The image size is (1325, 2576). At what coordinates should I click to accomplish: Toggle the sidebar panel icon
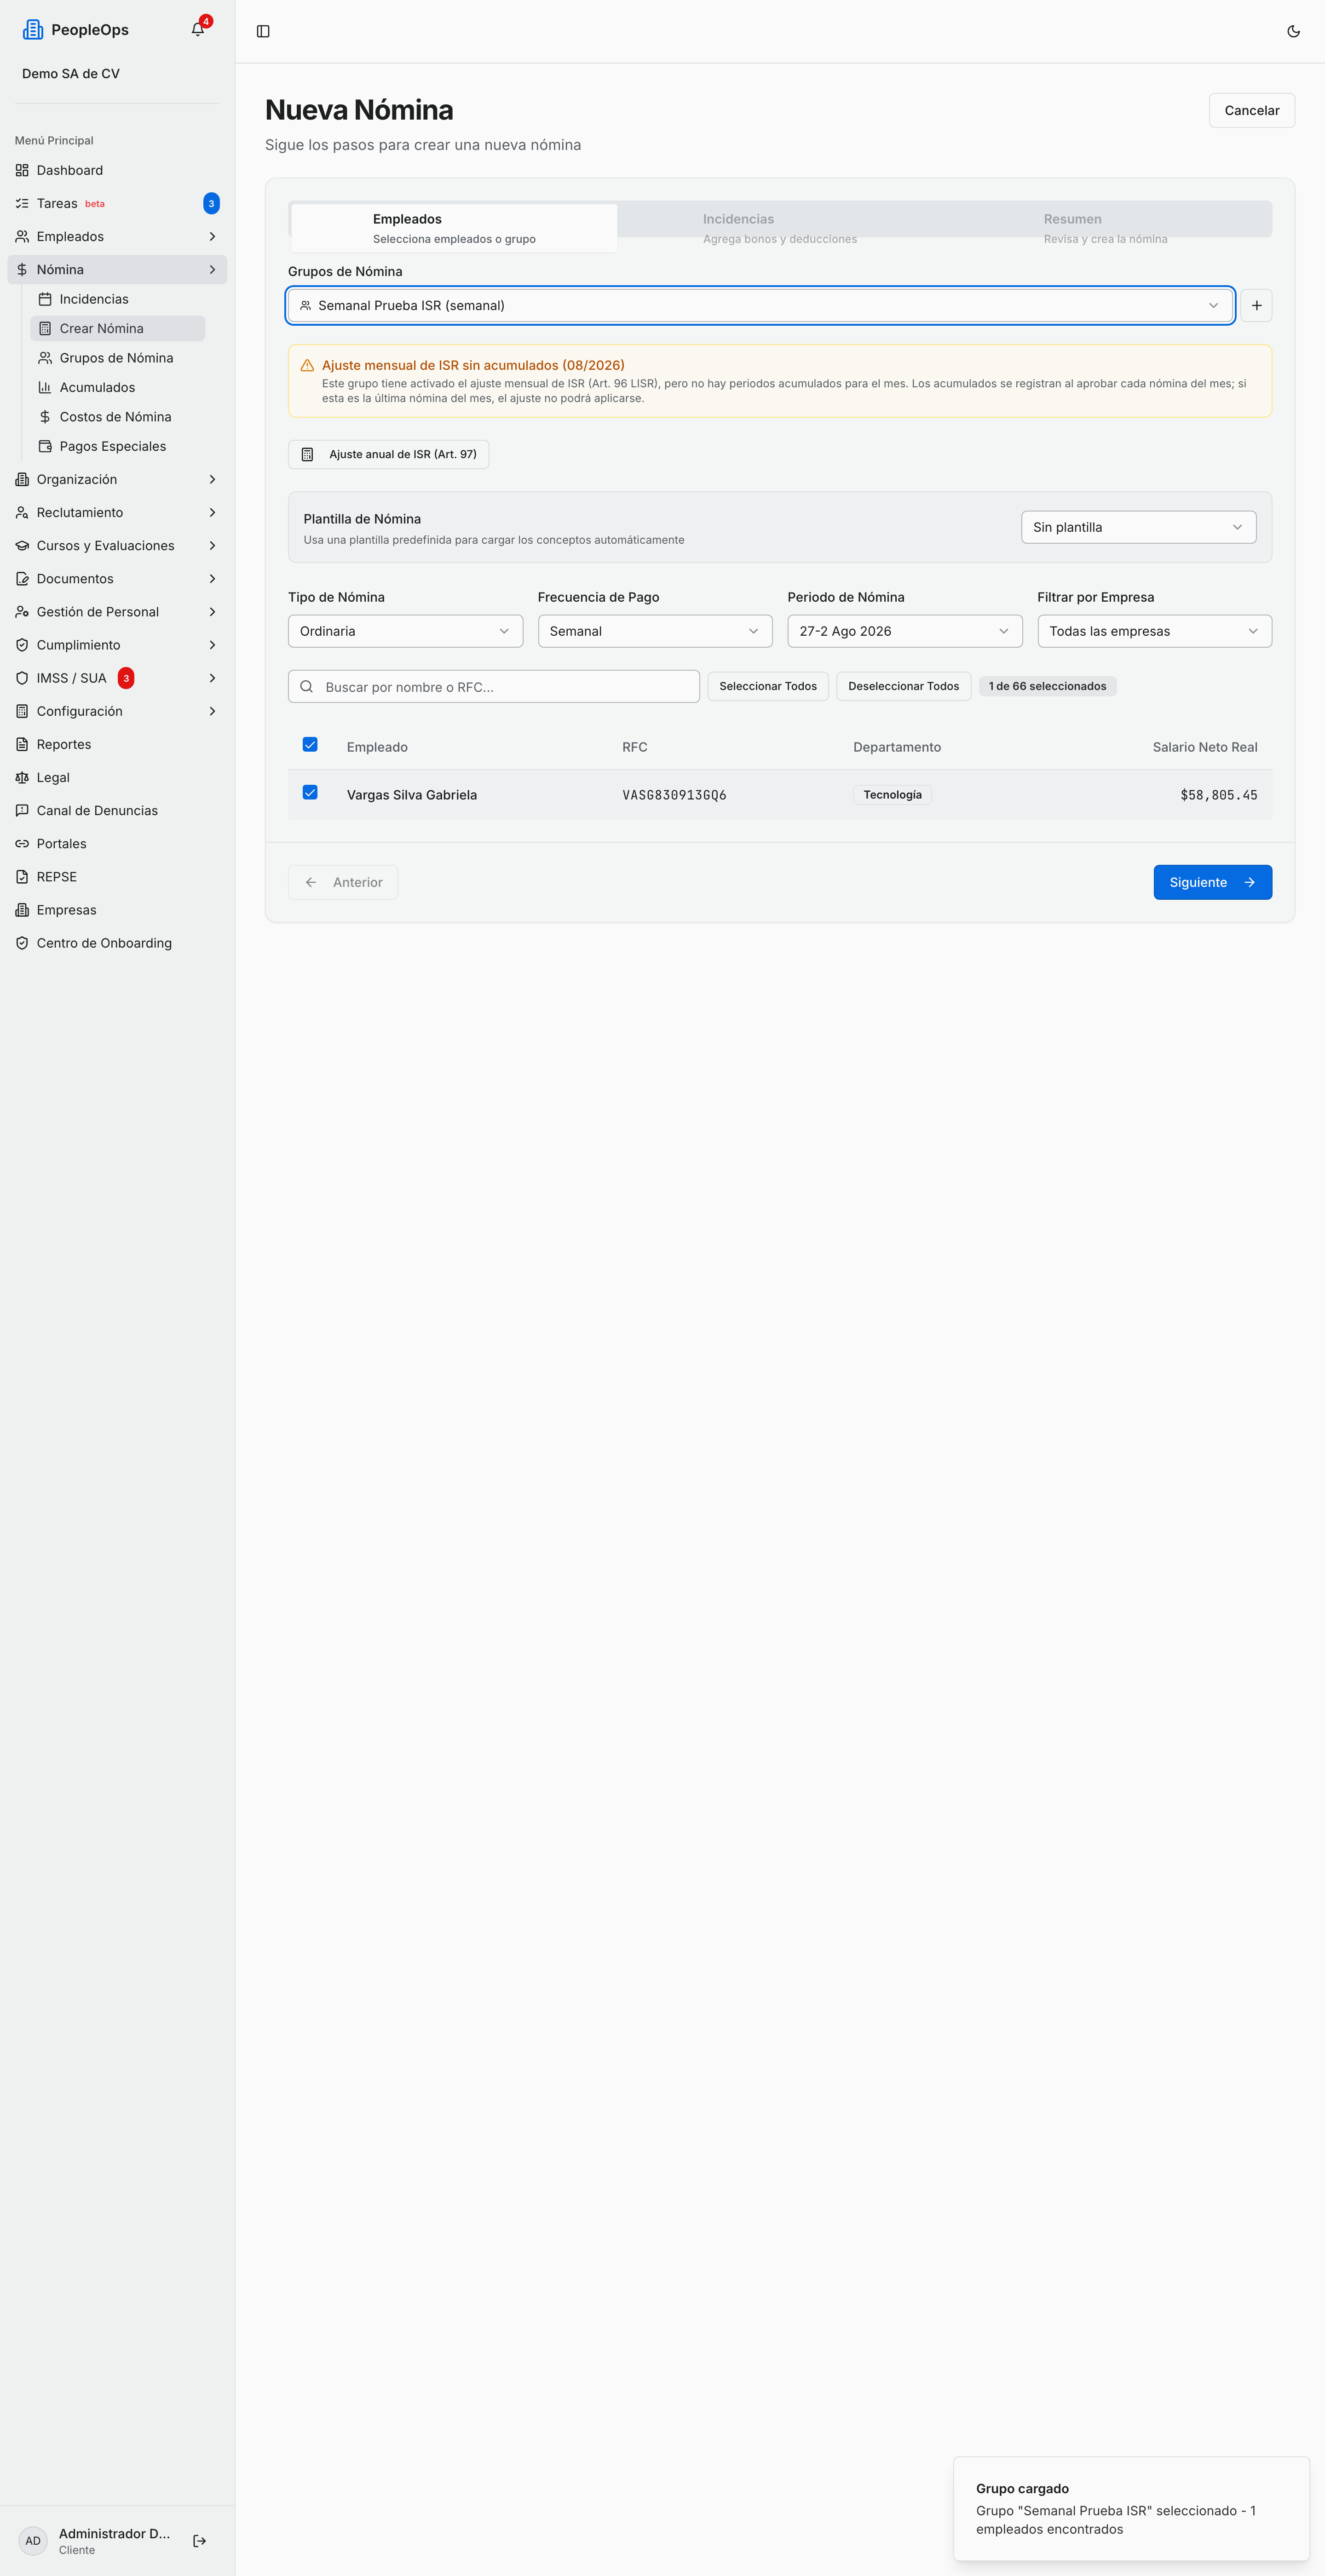pos(263,31)
